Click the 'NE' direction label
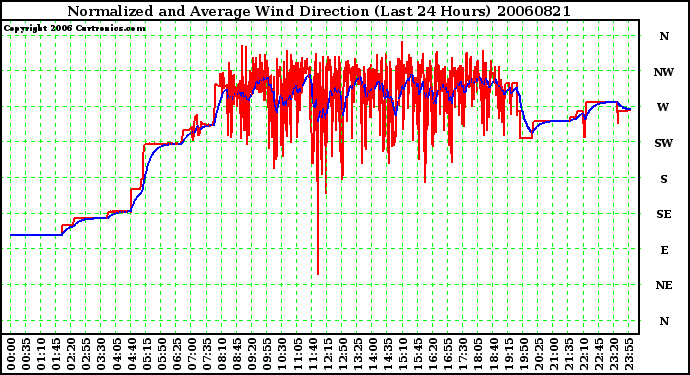This screenshot has height=375, width=690. pos(664,286)
